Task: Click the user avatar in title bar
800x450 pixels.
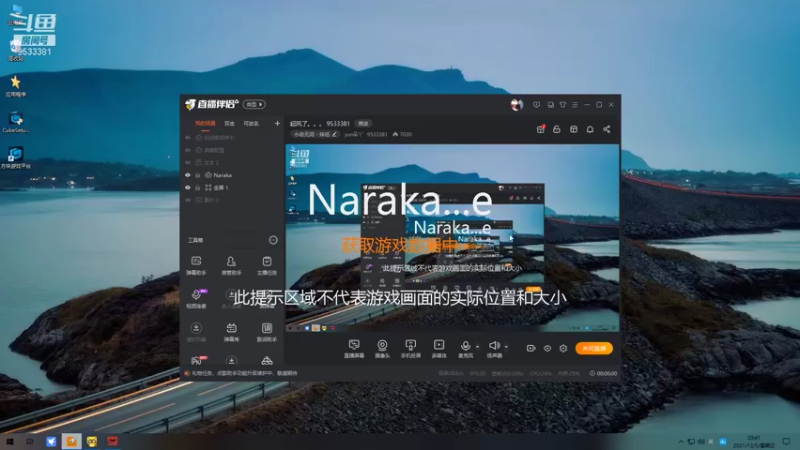Action: [x=516, y=105]
